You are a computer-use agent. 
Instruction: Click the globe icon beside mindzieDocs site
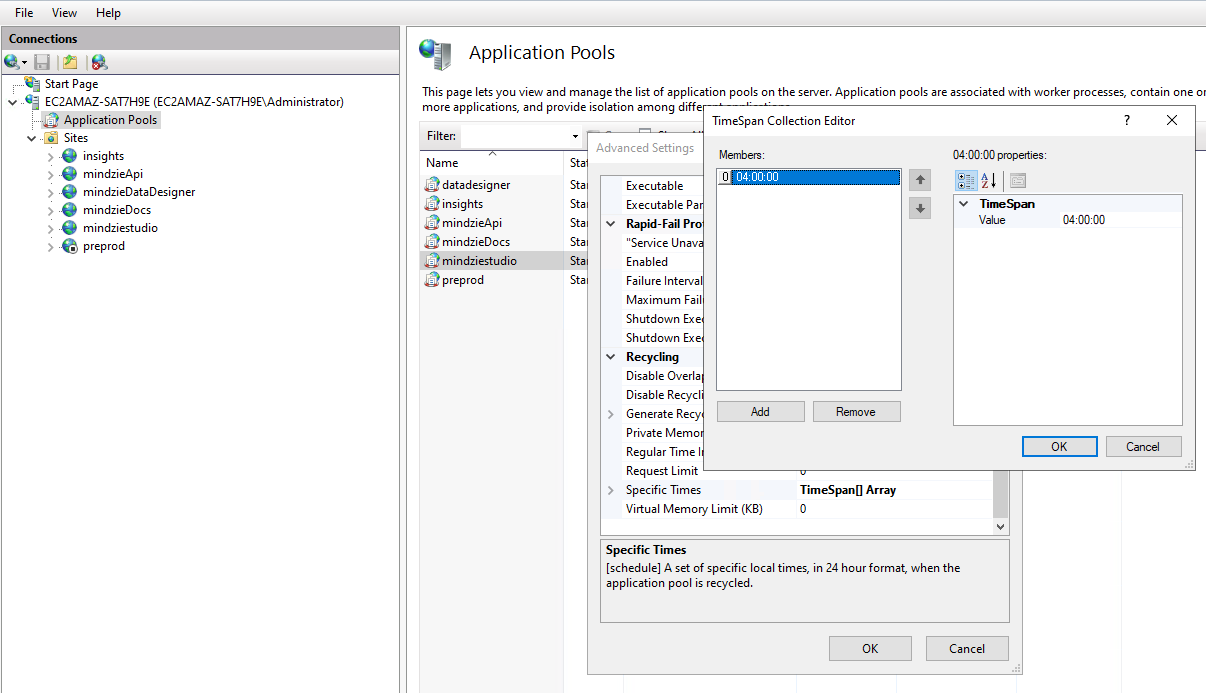(x=69, y=210)
